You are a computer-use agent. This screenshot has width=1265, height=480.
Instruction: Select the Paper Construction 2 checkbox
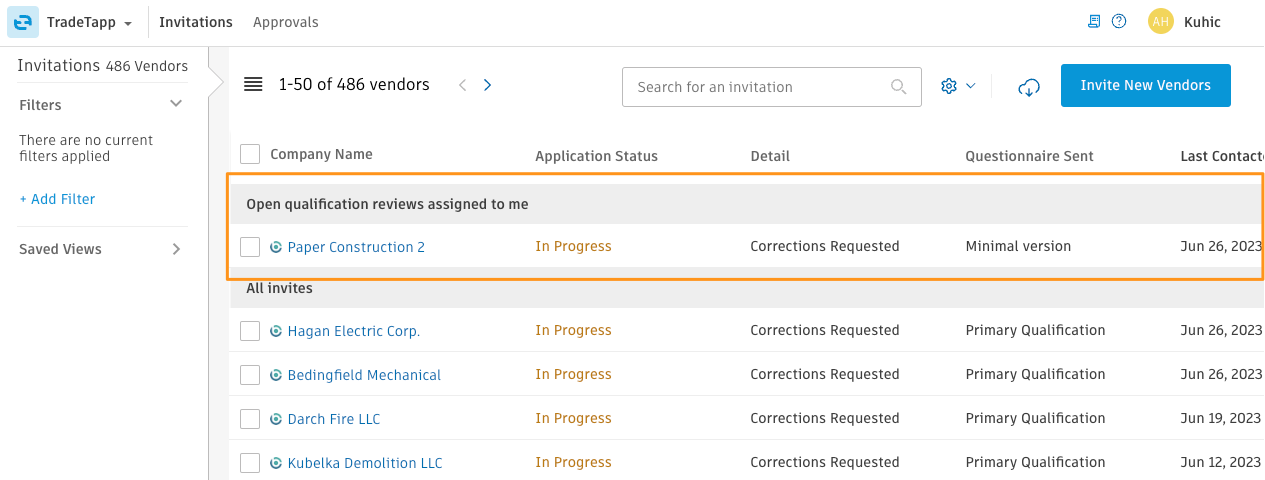click(250, 247)
